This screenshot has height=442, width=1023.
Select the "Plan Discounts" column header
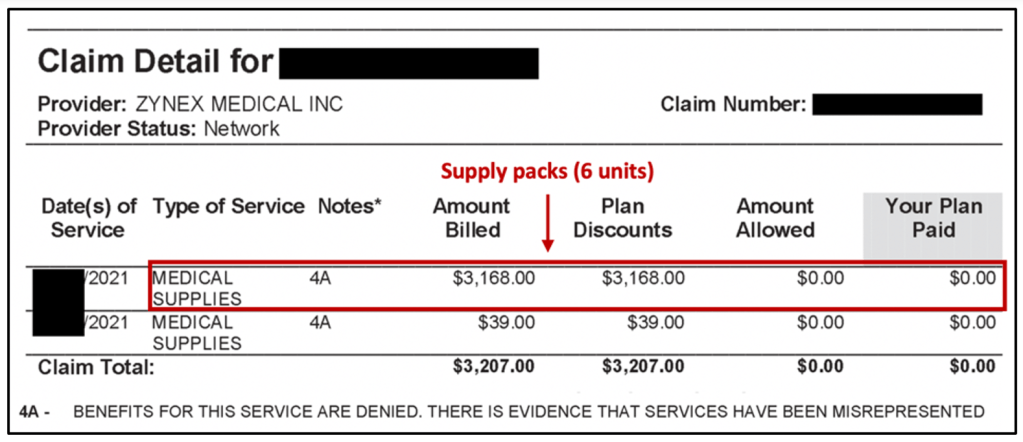[x=624, y=218]
